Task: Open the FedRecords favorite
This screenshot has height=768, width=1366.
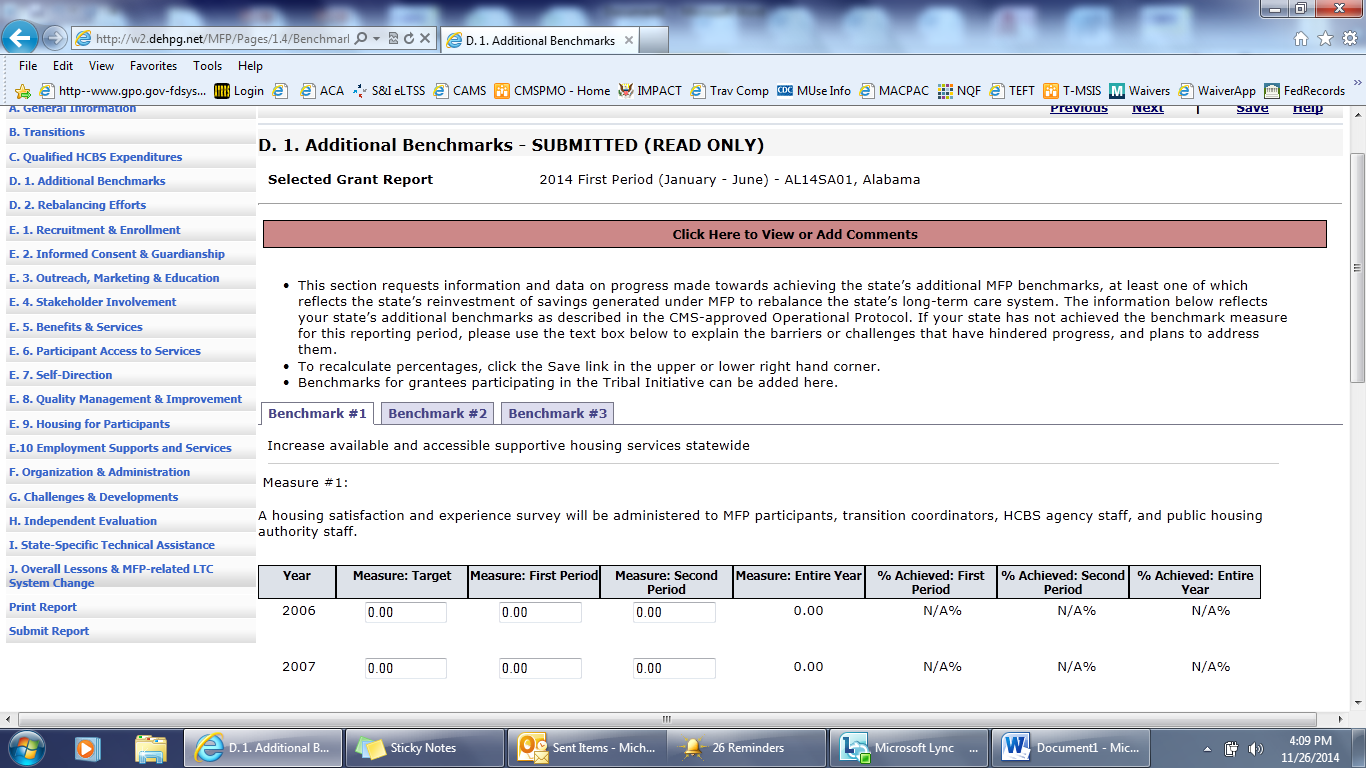Action: (x=1305, y=91)
